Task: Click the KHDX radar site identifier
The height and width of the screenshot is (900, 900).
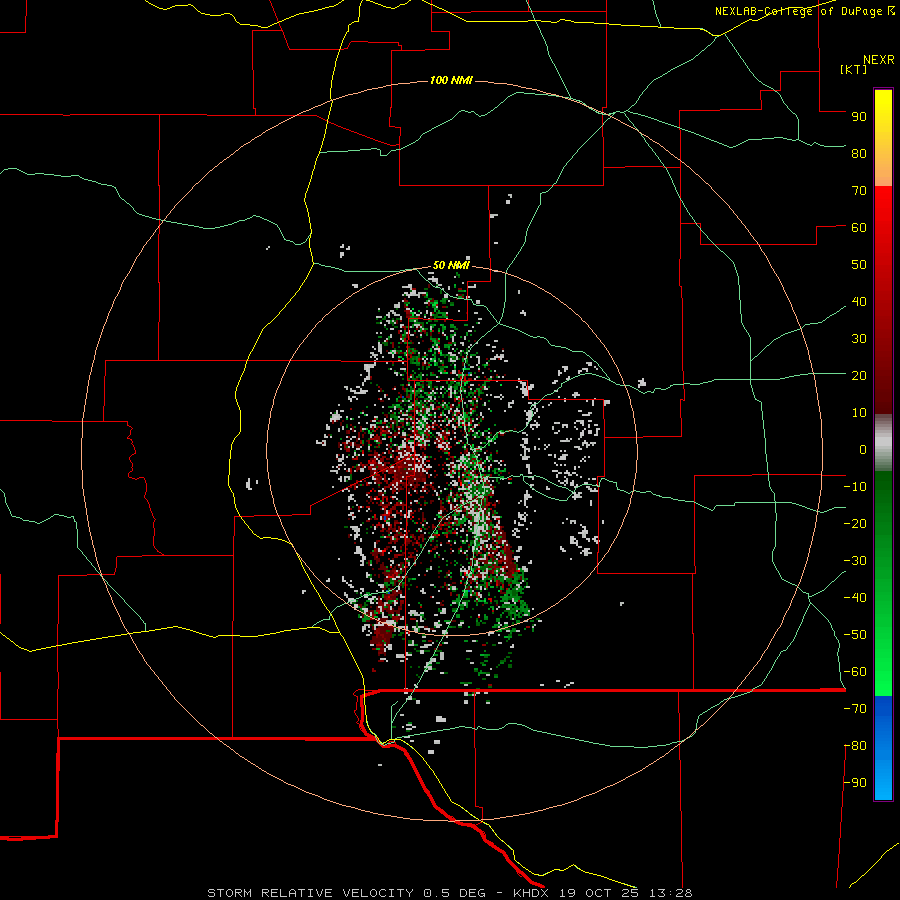Action: [533, 893]
